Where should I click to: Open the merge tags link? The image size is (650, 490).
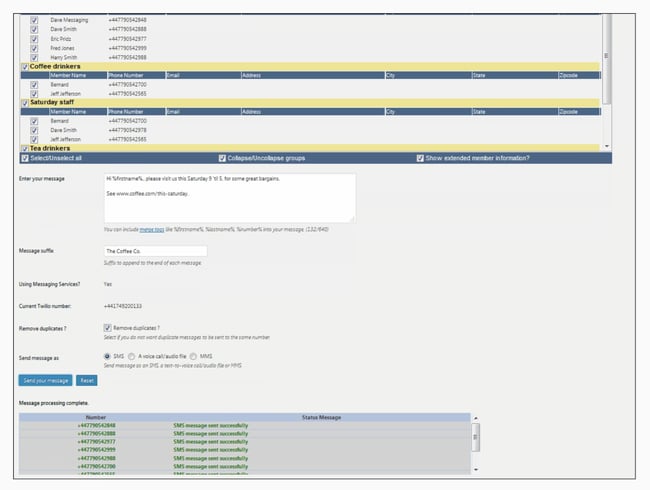[151, 230]
